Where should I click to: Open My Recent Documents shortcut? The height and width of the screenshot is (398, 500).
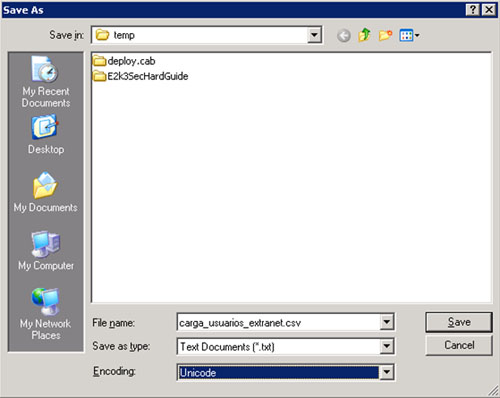pos(46,82)
